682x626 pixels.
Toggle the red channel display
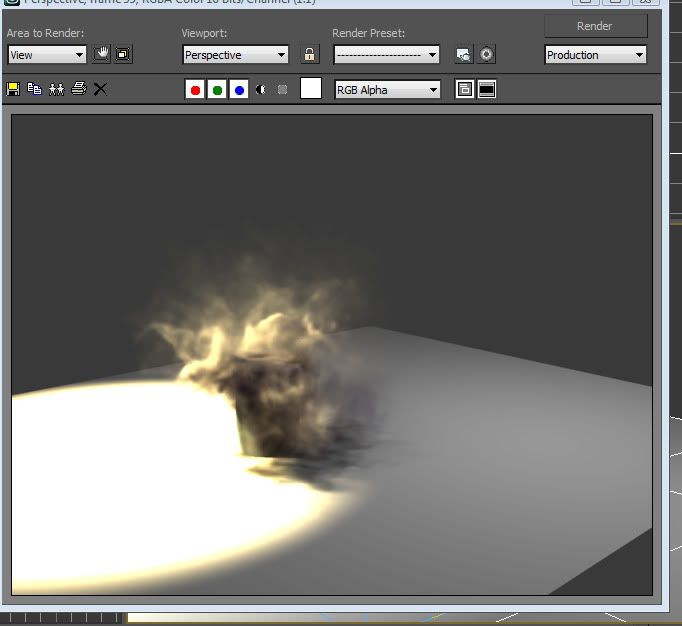(x=195, y=90)
